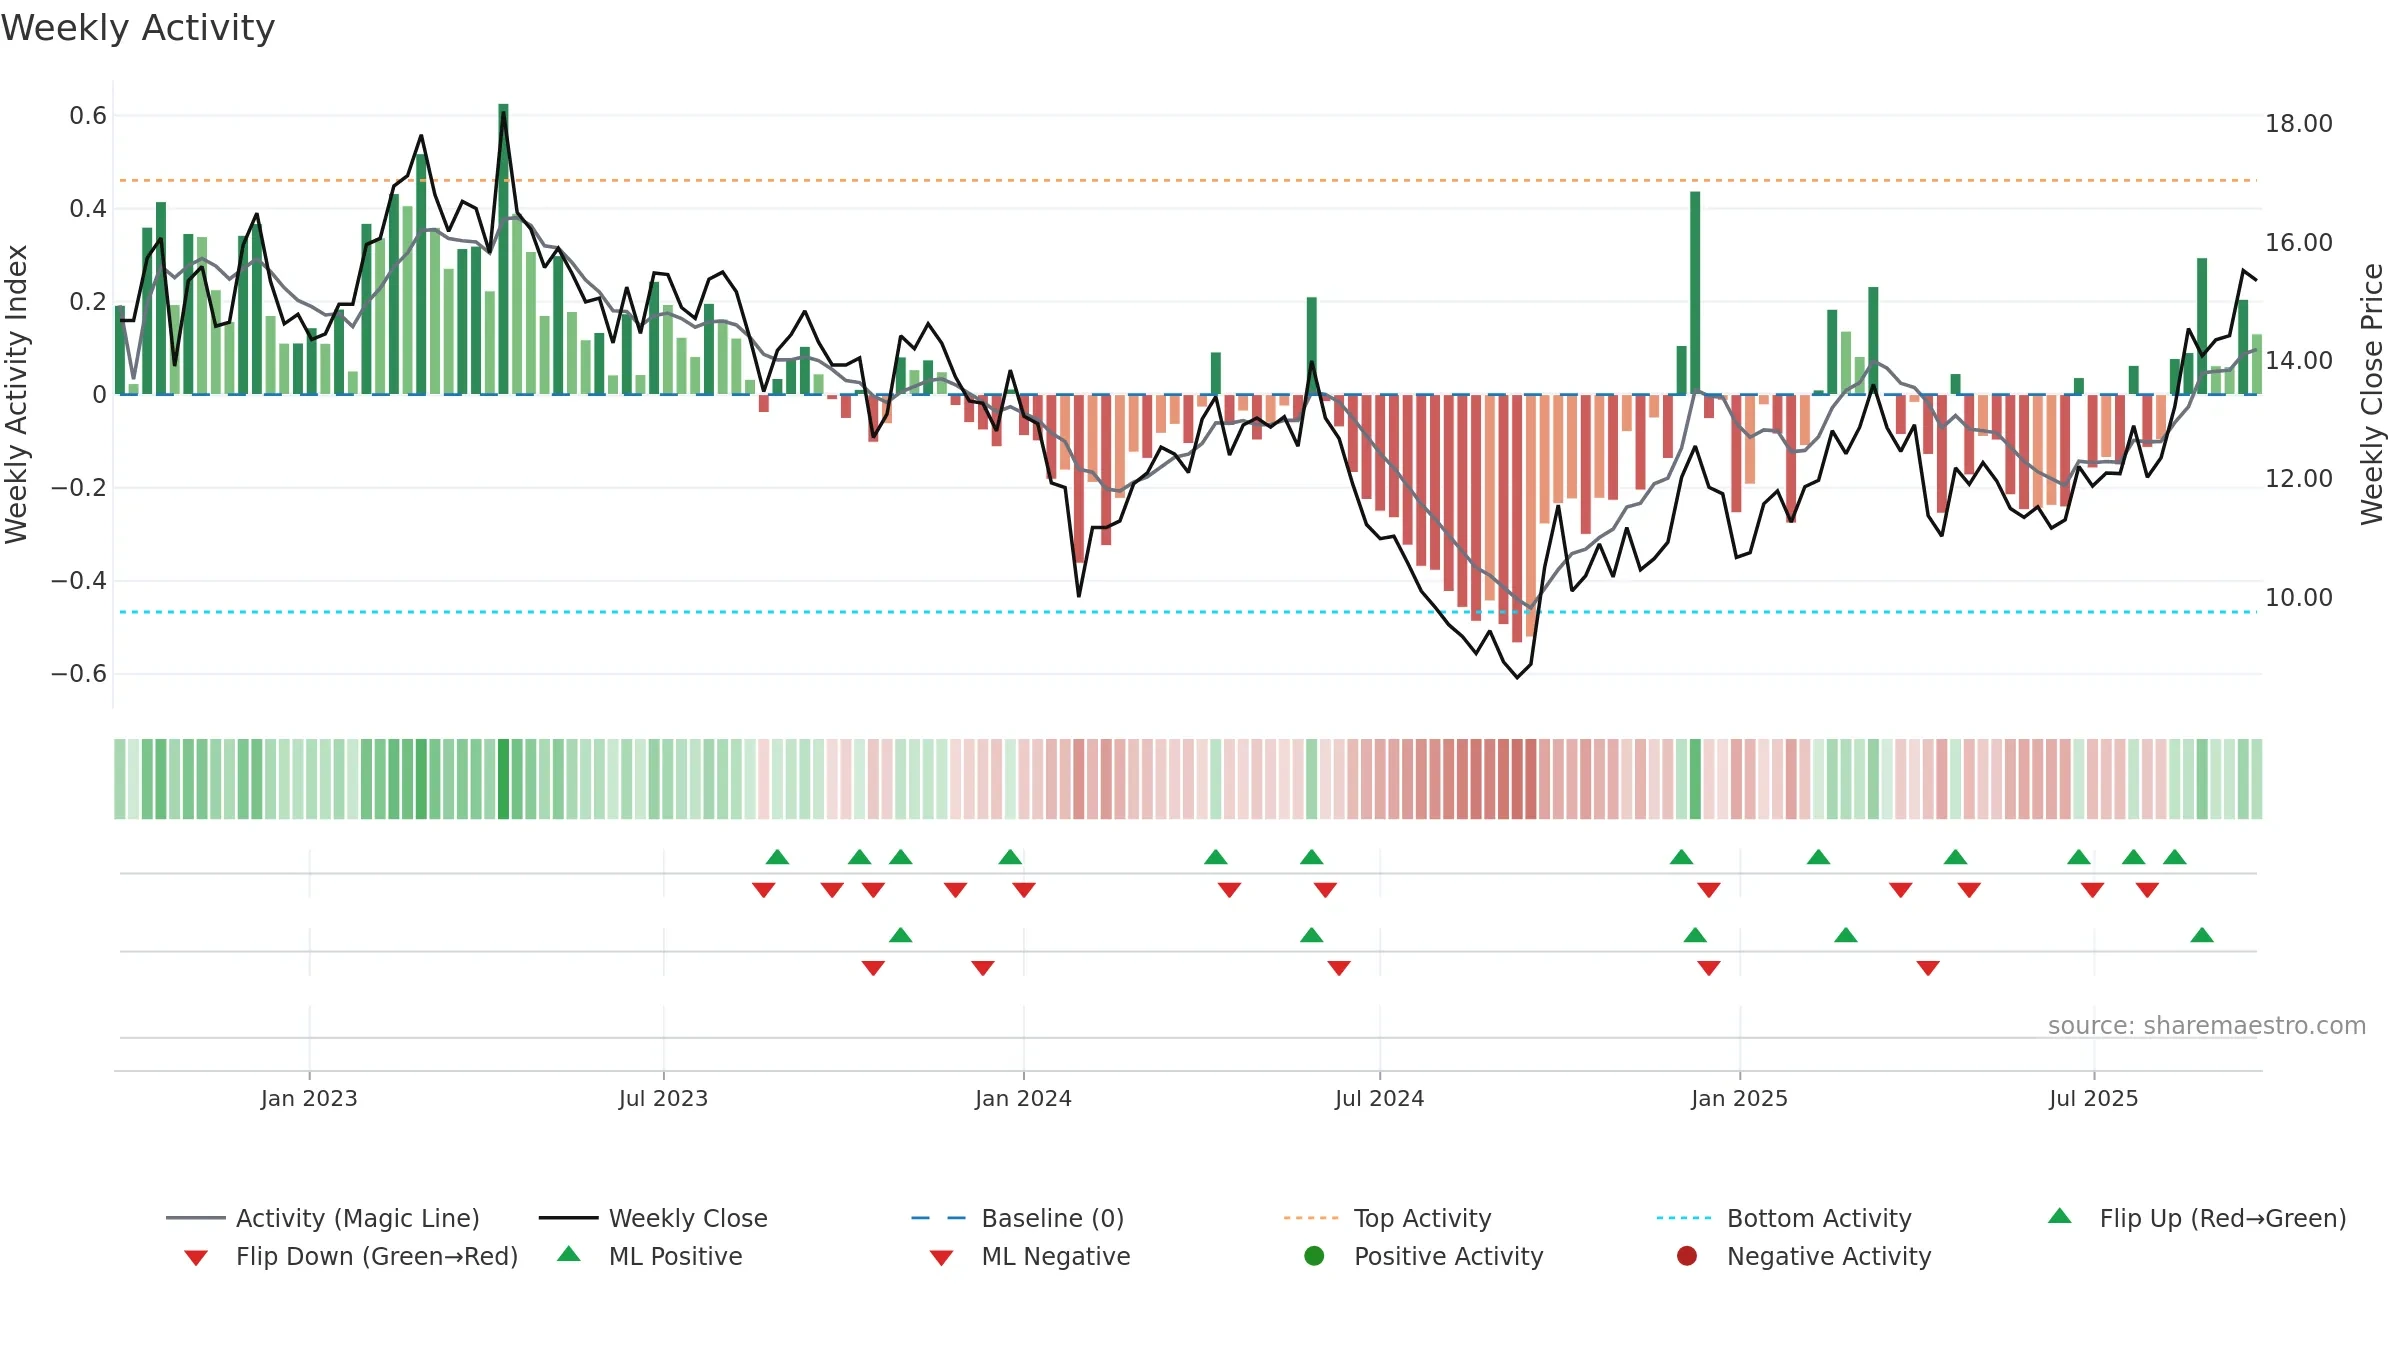Click the tall green bar near December 2024
Image resolution: width=2400 pixels, height=1350 pixels.
tap(1695, 293)
